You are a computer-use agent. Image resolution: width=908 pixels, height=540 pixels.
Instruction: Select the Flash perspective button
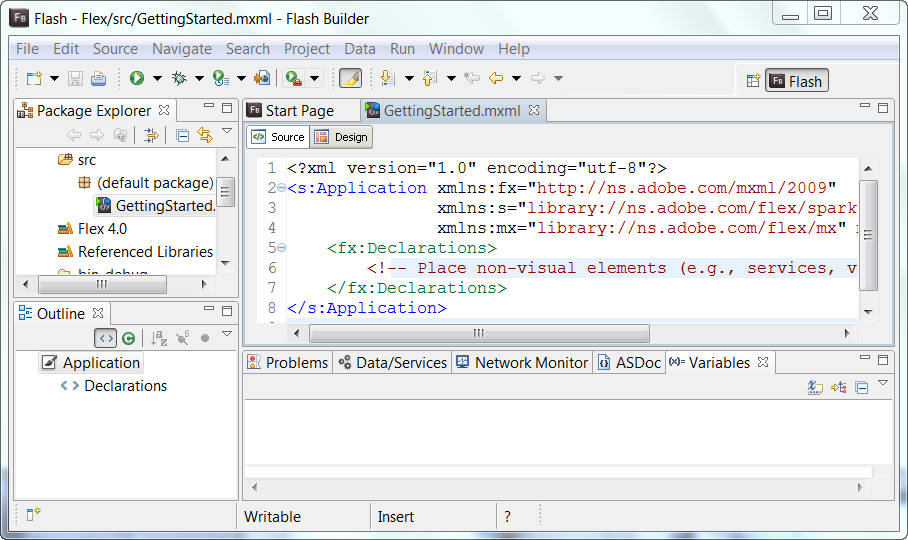click(x=797, y=81)
